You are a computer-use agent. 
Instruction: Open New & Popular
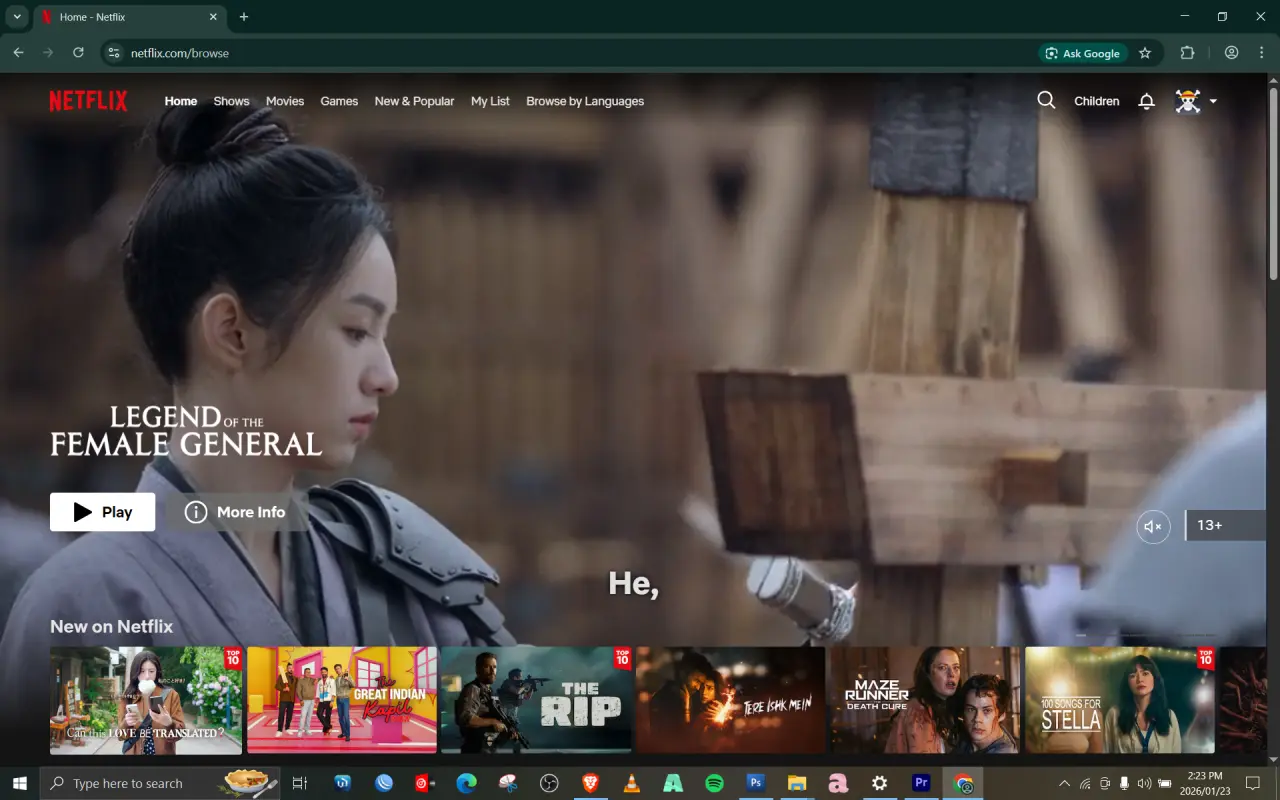click(x=414, y=101)
